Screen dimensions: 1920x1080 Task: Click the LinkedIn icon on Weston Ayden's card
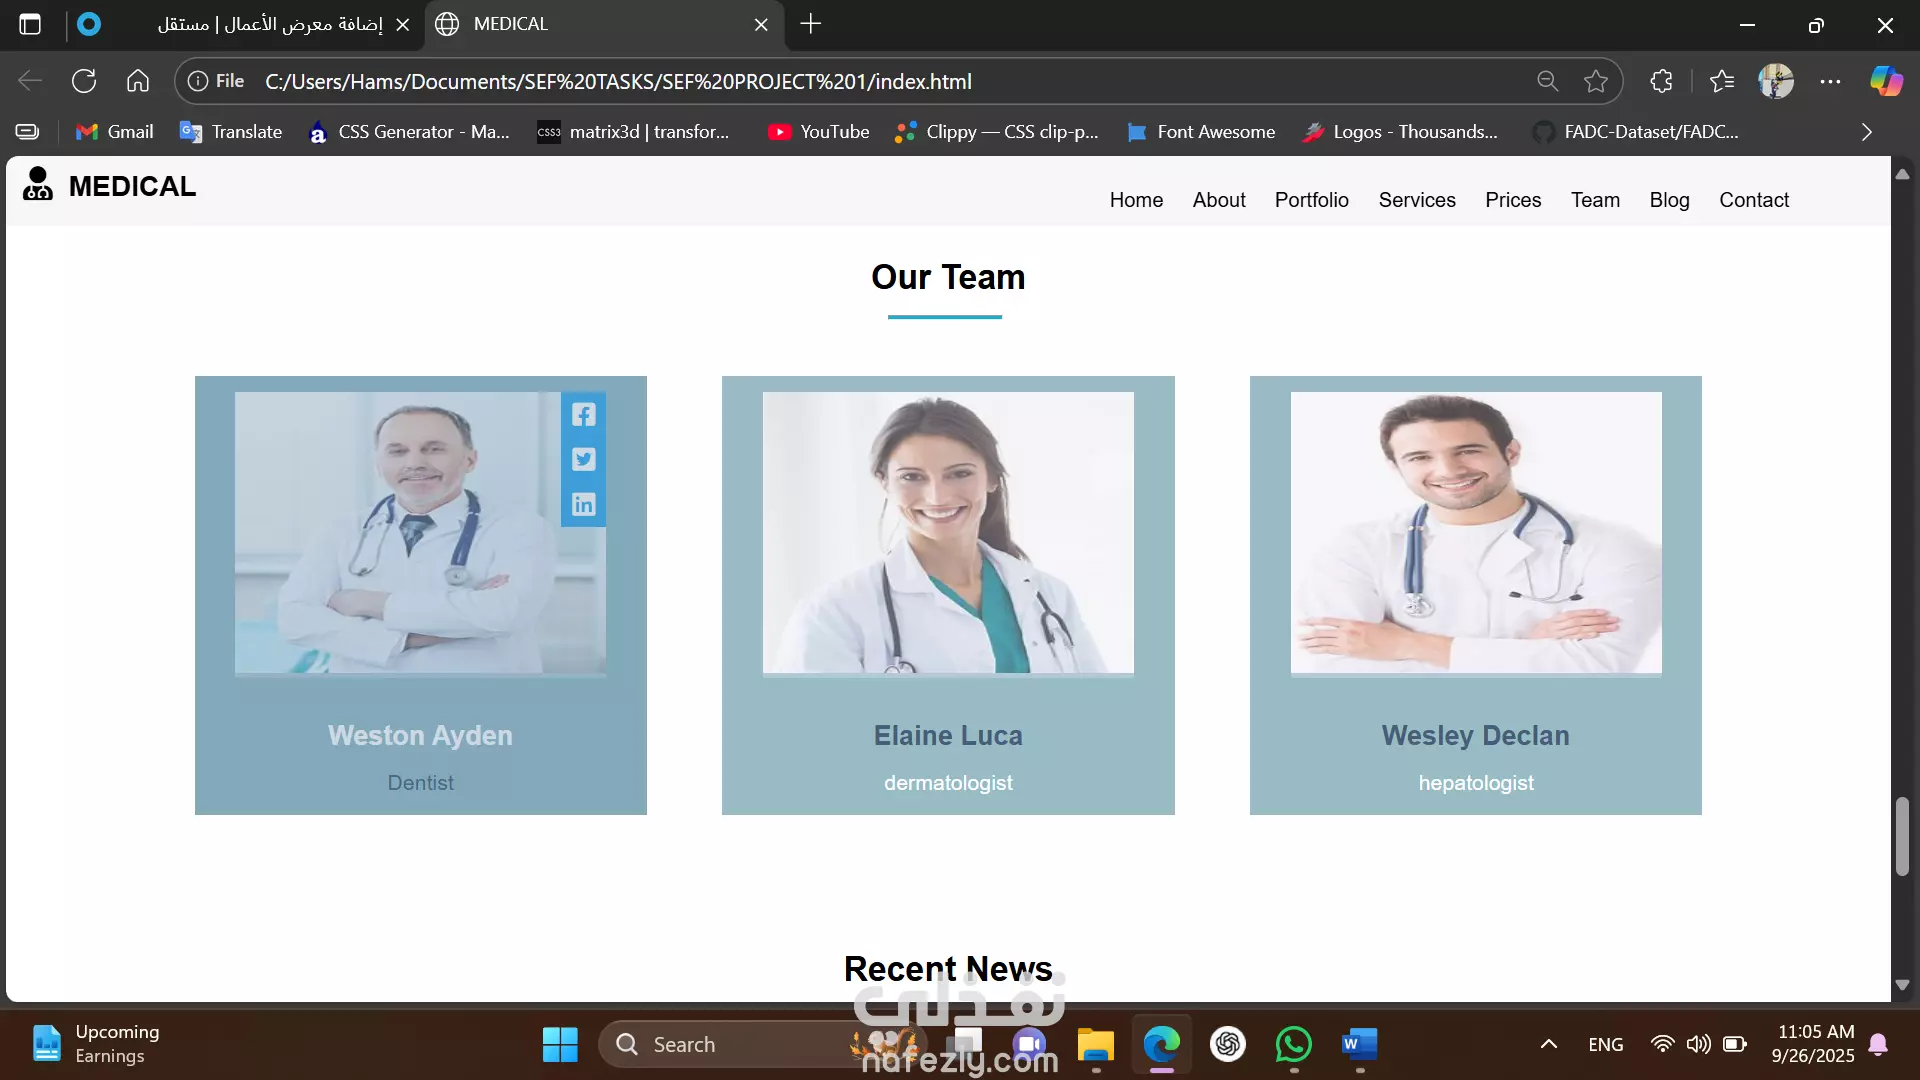(583, 504)
